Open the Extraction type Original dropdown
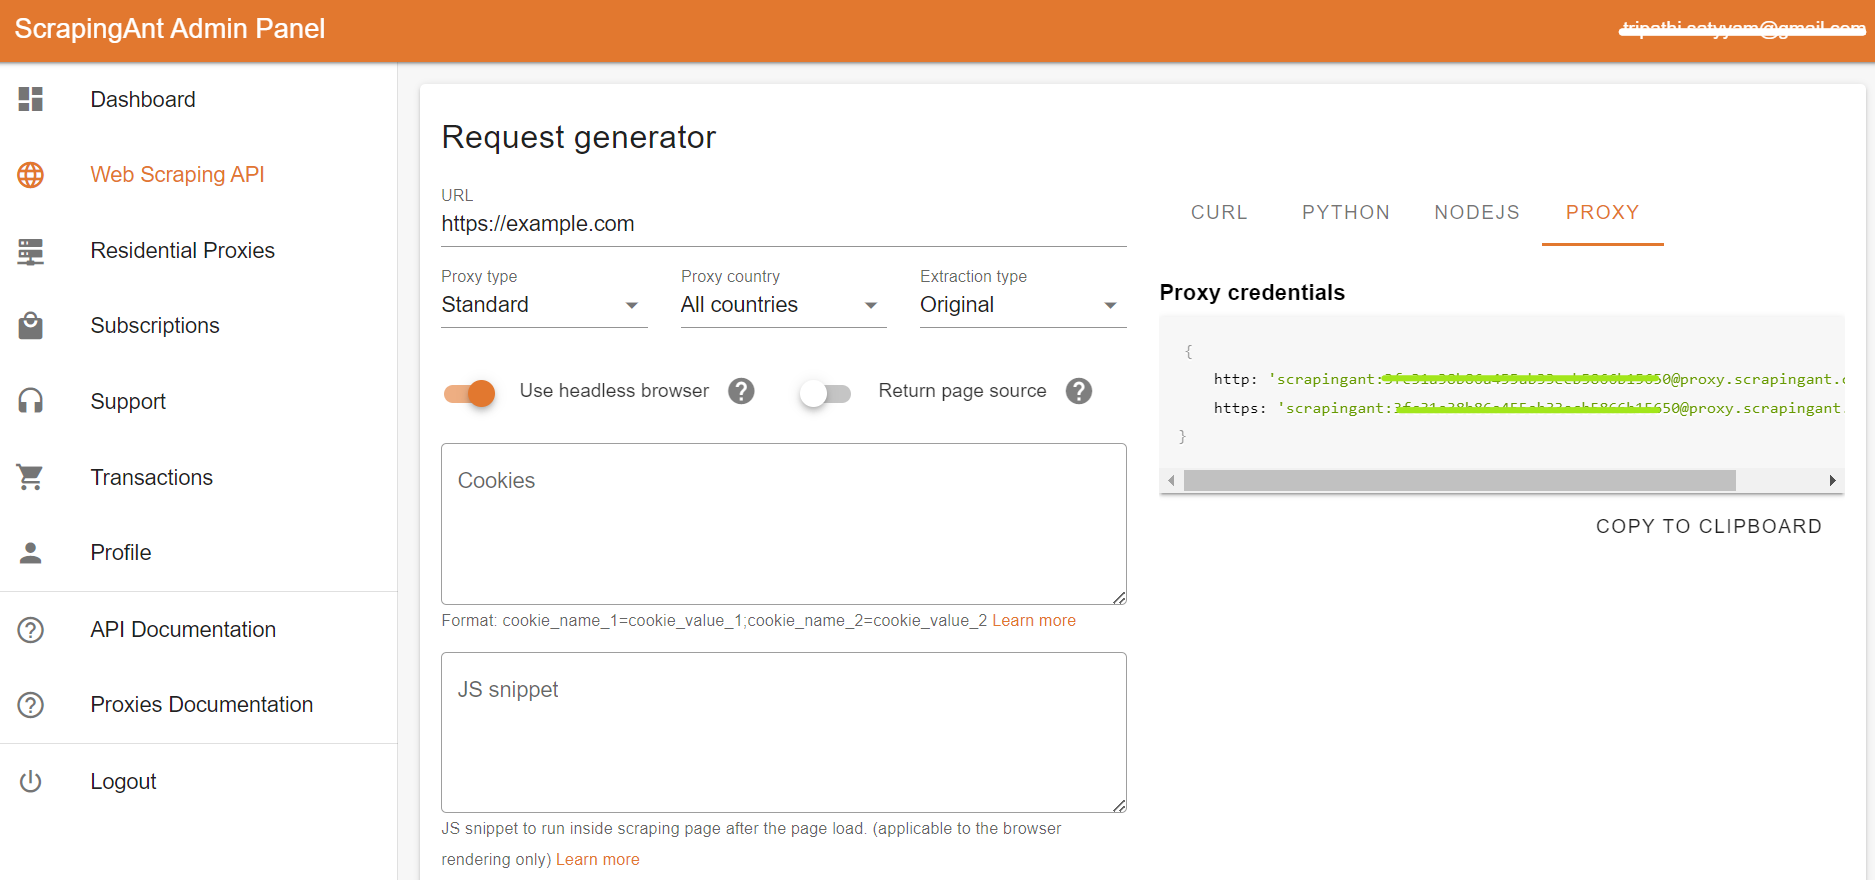 click(x=1023, y=305)
